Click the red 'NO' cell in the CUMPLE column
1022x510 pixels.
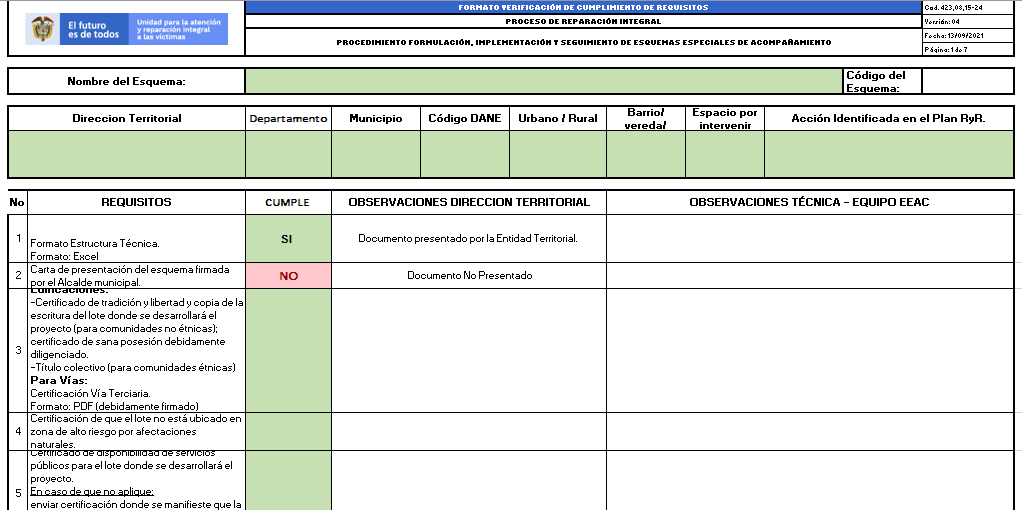pyautogui.click(x=288, y=275)
